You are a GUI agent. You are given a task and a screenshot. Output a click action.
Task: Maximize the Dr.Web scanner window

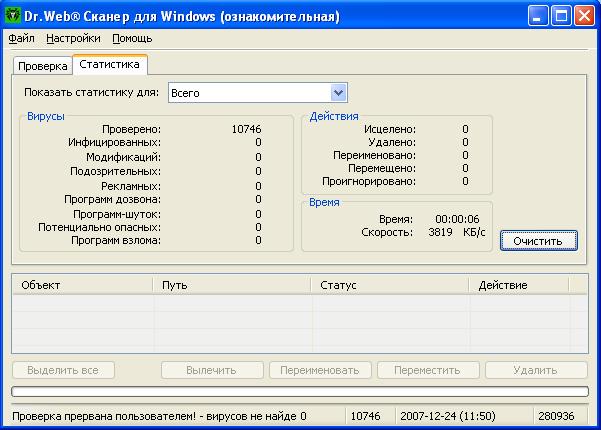[x=561, y=16]
